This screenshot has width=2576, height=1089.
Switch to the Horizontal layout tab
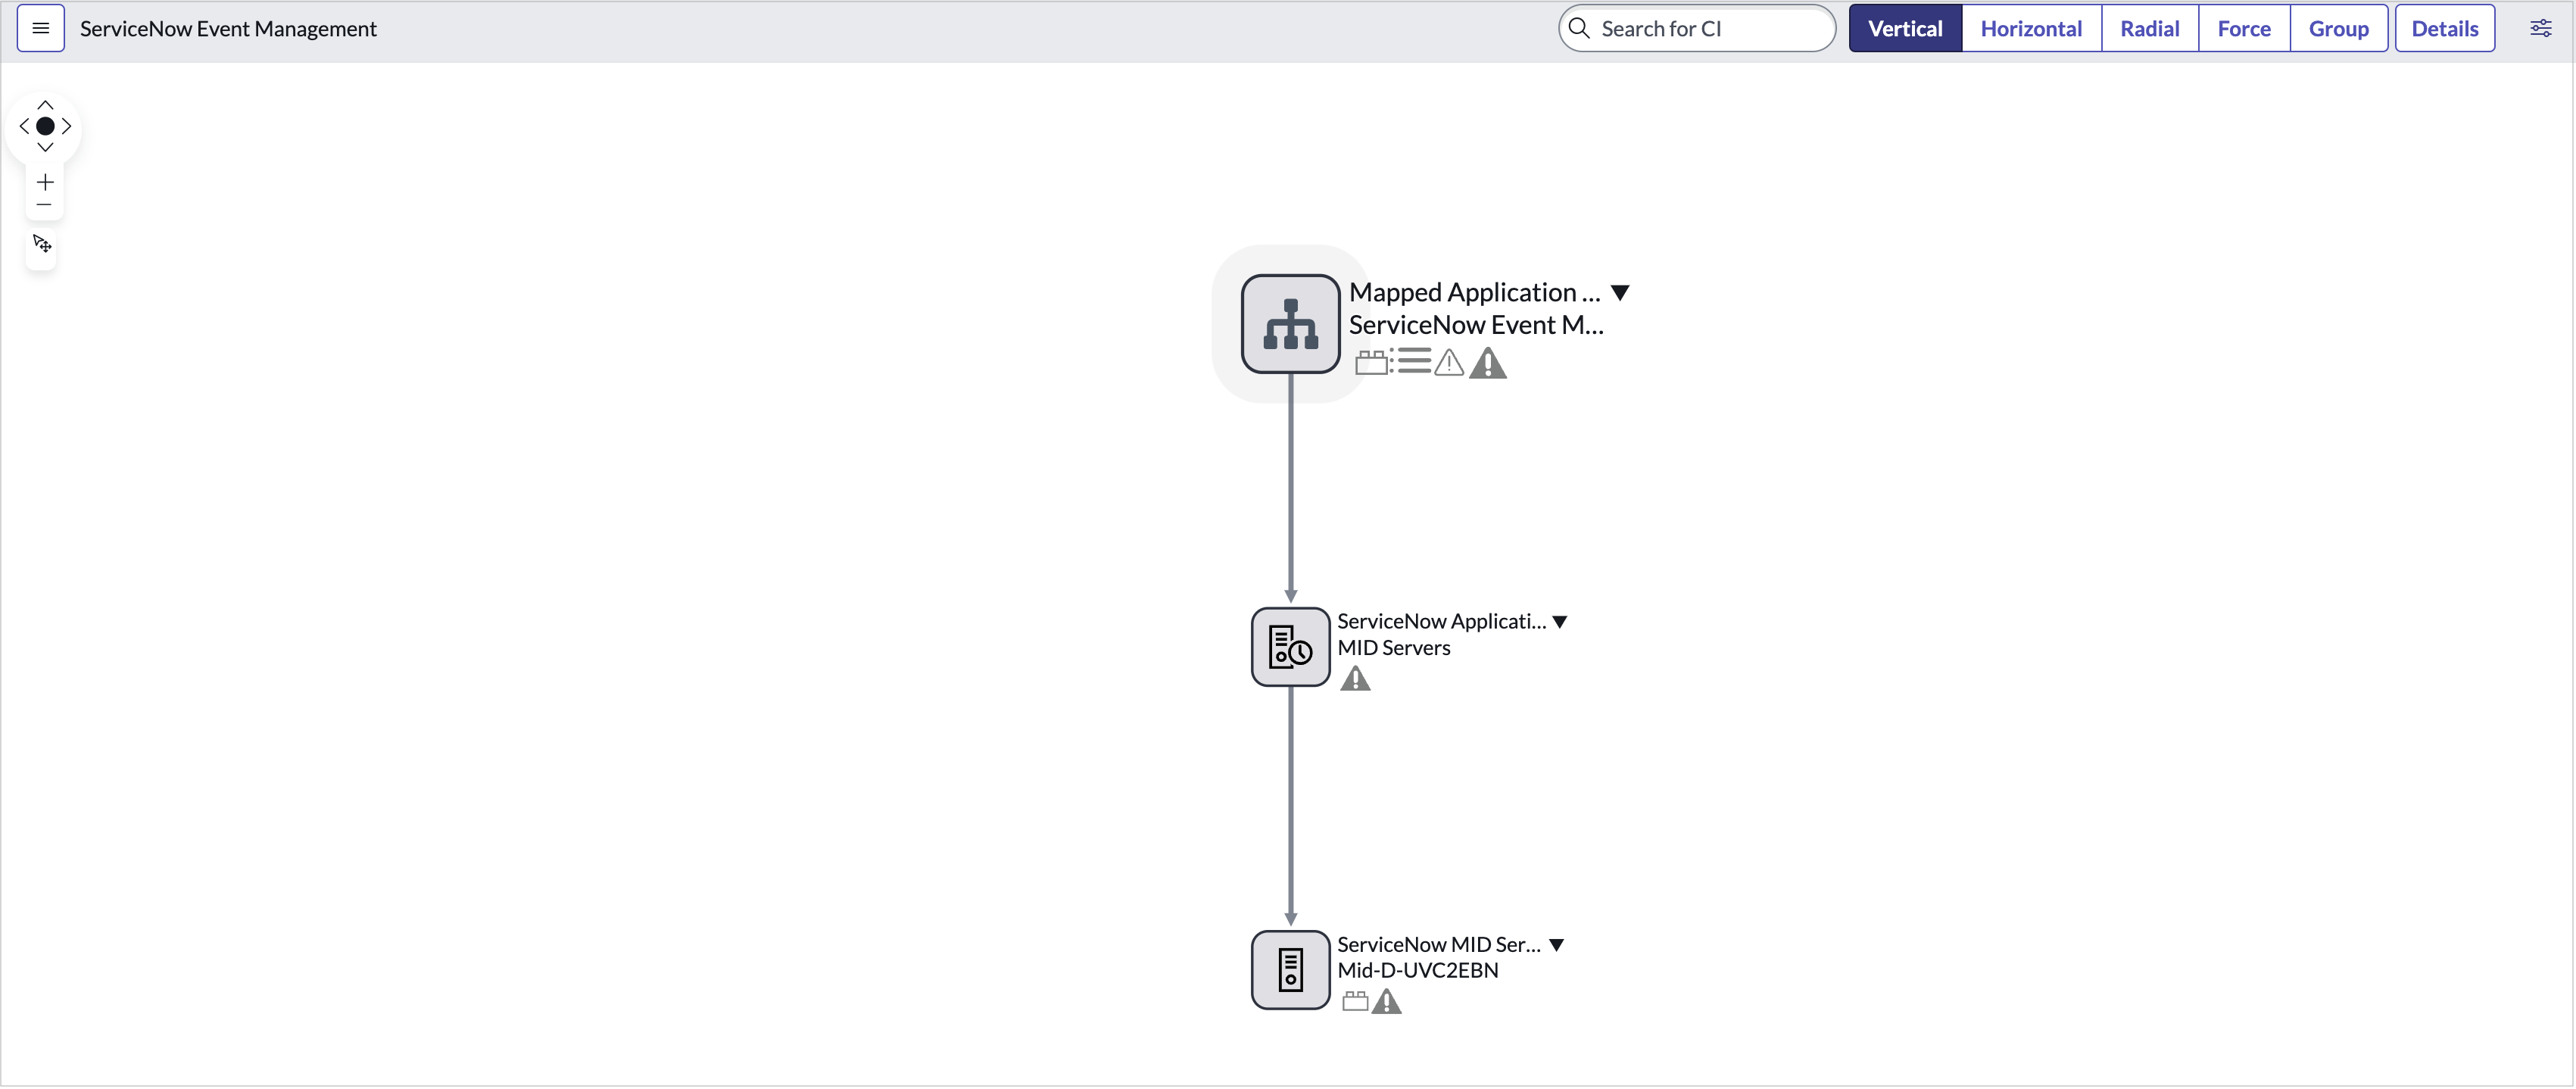coord(2031,28)
